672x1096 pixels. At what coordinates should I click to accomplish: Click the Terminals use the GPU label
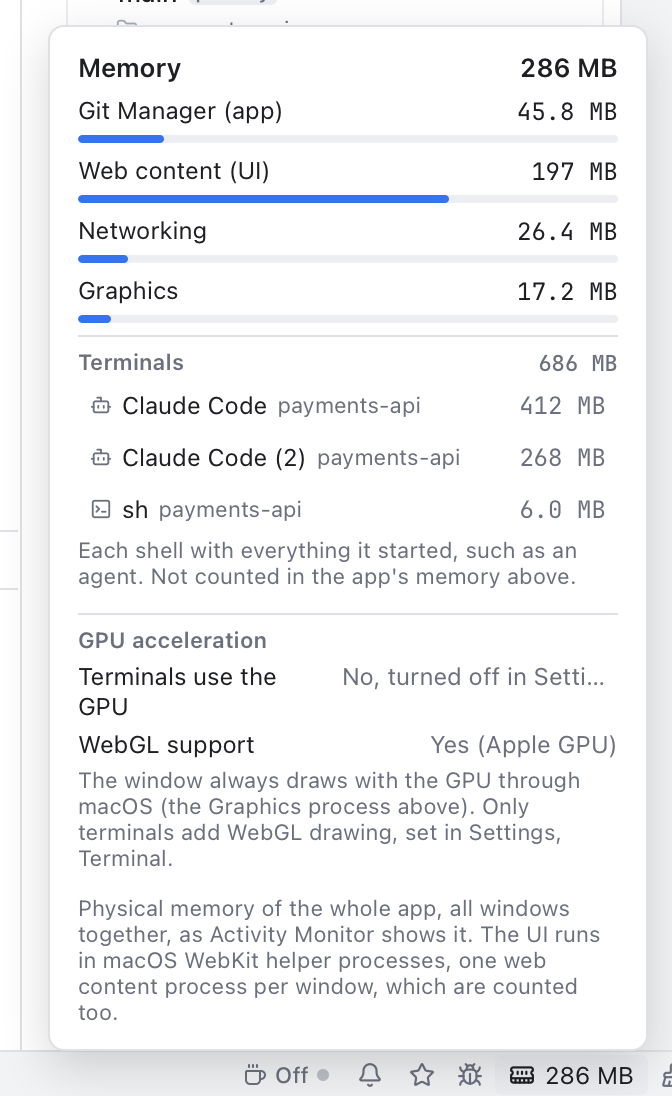177,692
